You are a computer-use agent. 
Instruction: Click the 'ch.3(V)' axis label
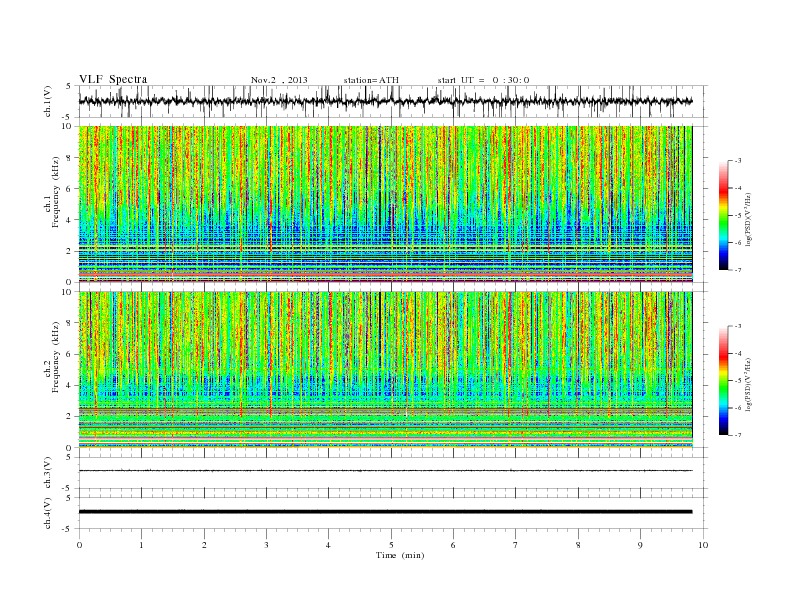click(48, 473)
